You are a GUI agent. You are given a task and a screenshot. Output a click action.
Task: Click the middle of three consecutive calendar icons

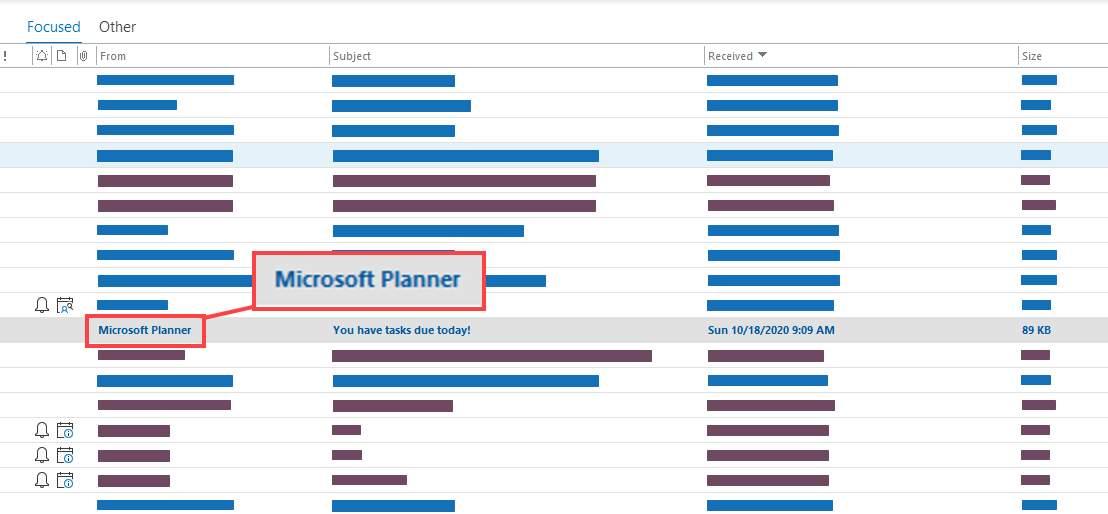pyautogui.click(x=65, y=455)
